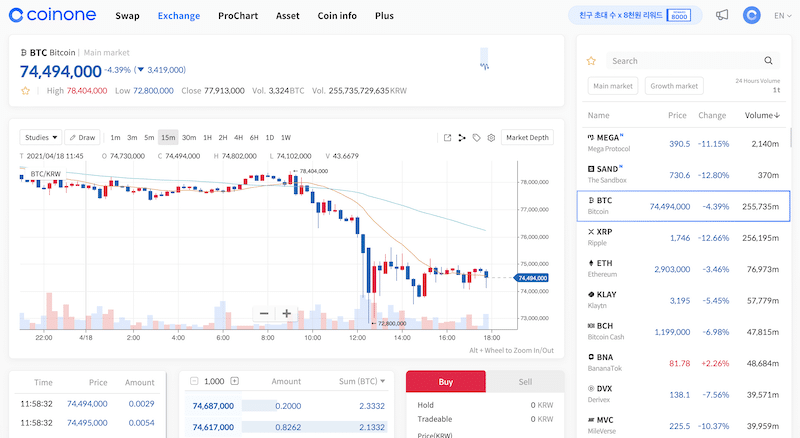Click the BTC mini sparkline chart
Viewport: 800px width, 438px height.
[x=484, y=58]
